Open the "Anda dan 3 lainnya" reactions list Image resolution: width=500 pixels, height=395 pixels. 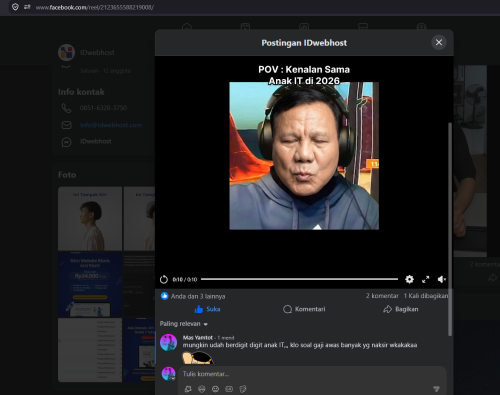[198, 296]
